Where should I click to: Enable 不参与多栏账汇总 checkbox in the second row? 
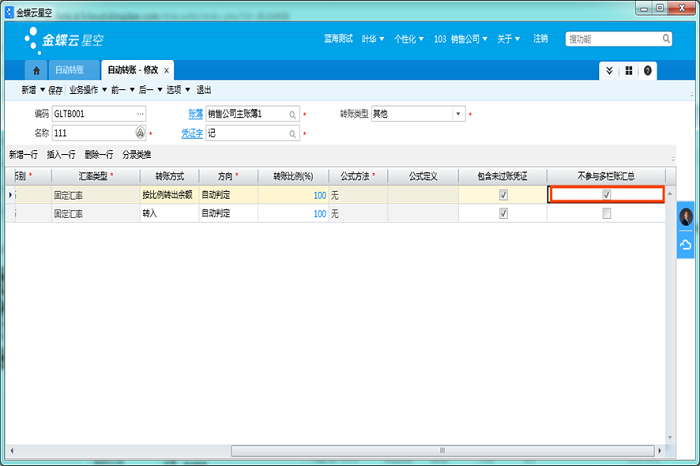pos(606,213)
